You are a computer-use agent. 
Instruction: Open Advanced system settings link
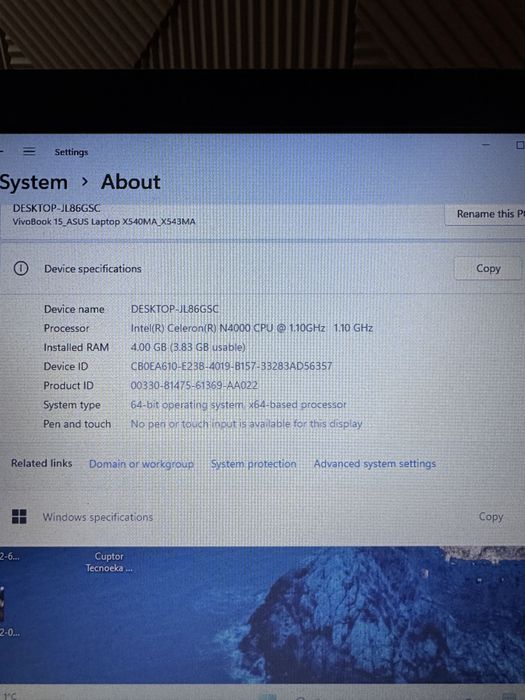375,464
